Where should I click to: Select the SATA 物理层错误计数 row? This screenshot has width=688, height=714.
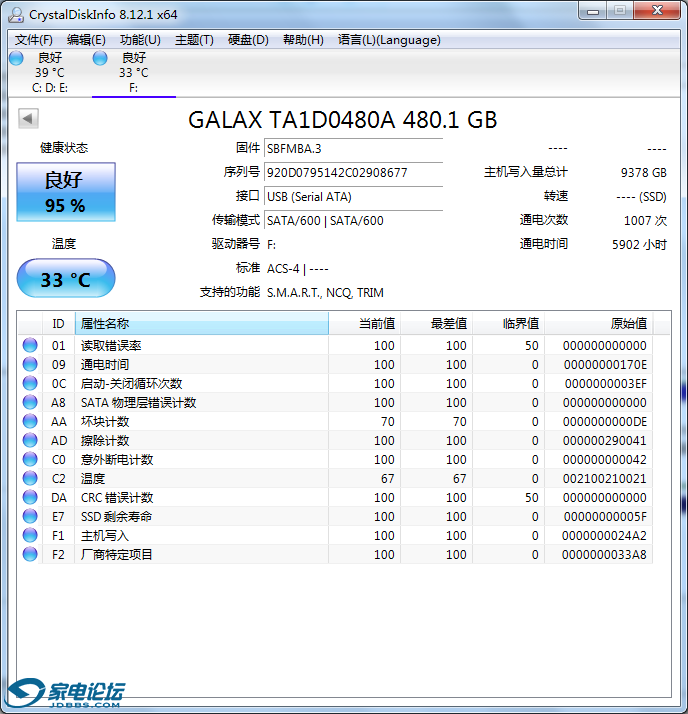pyautogui.click(x=335, y=402)
